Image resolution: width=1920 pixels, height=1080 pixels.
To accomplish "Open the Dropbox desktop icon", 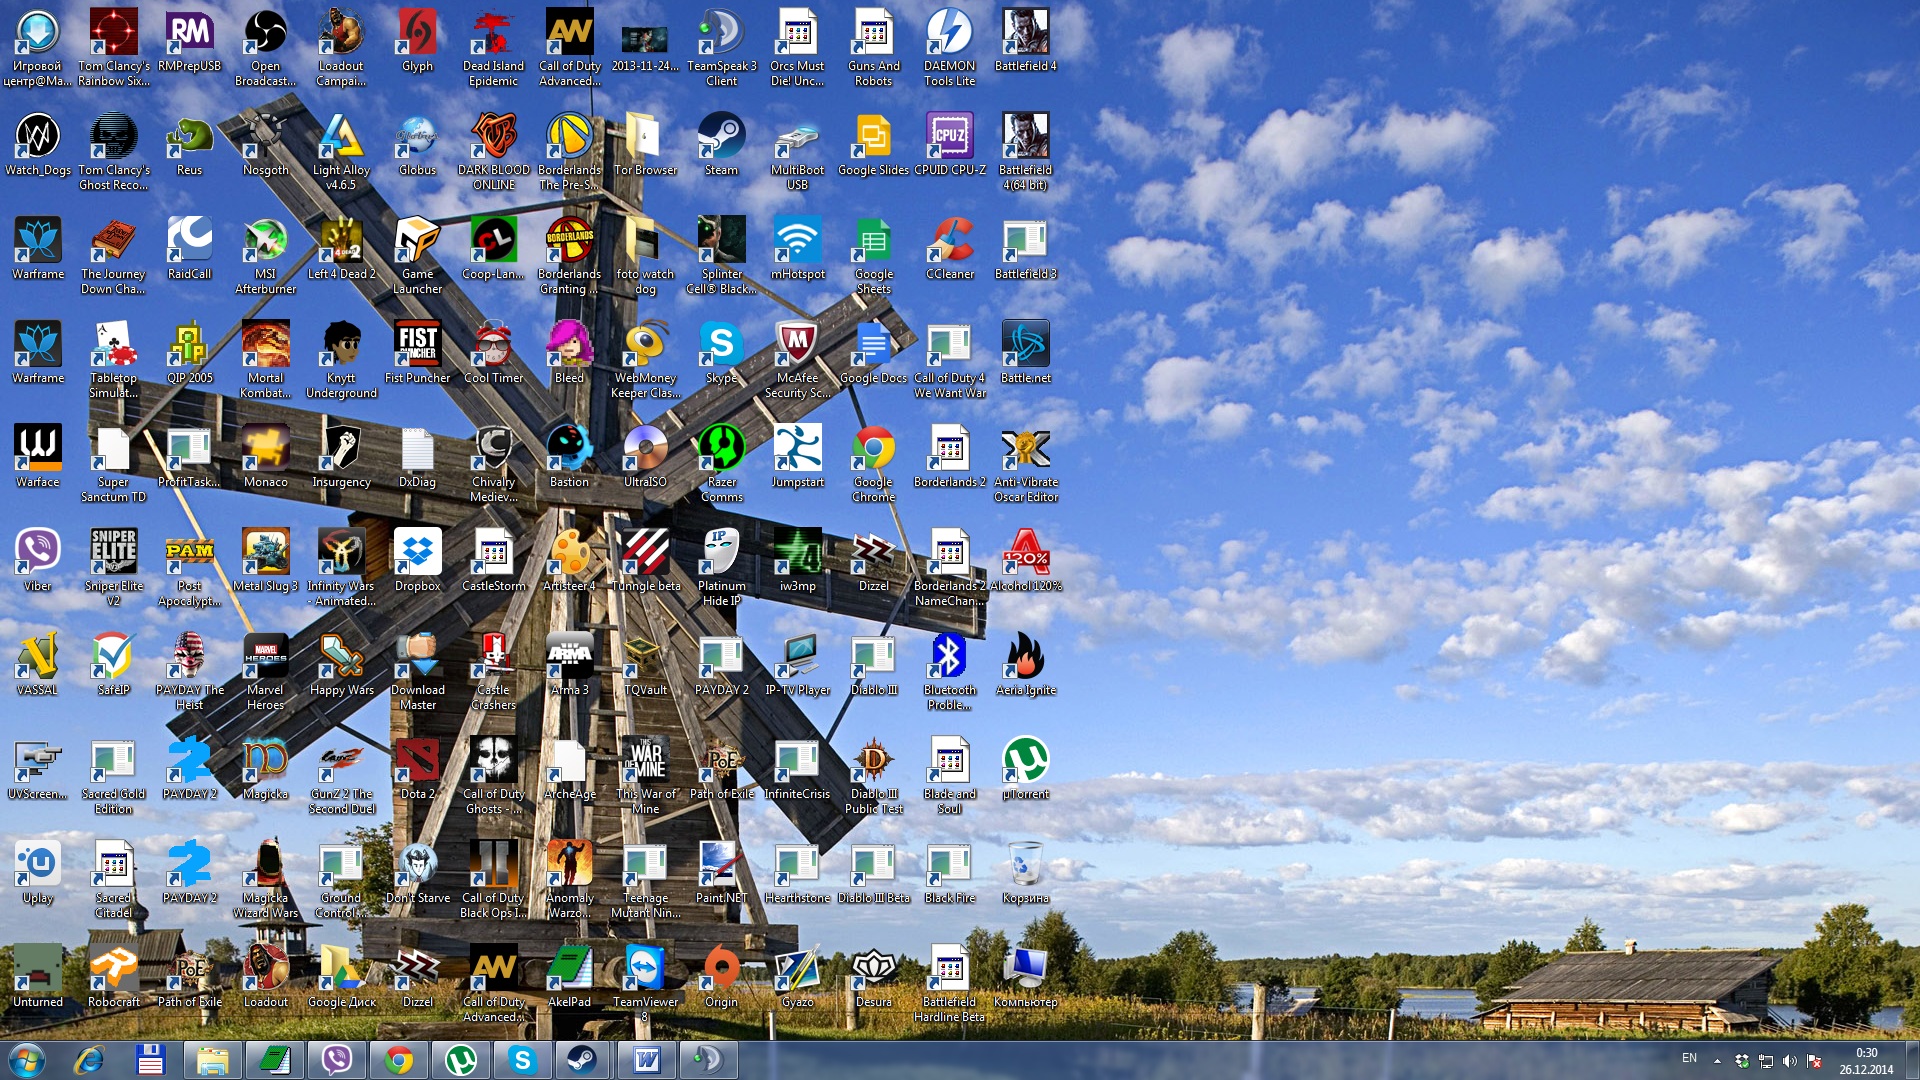I will 417,561.
